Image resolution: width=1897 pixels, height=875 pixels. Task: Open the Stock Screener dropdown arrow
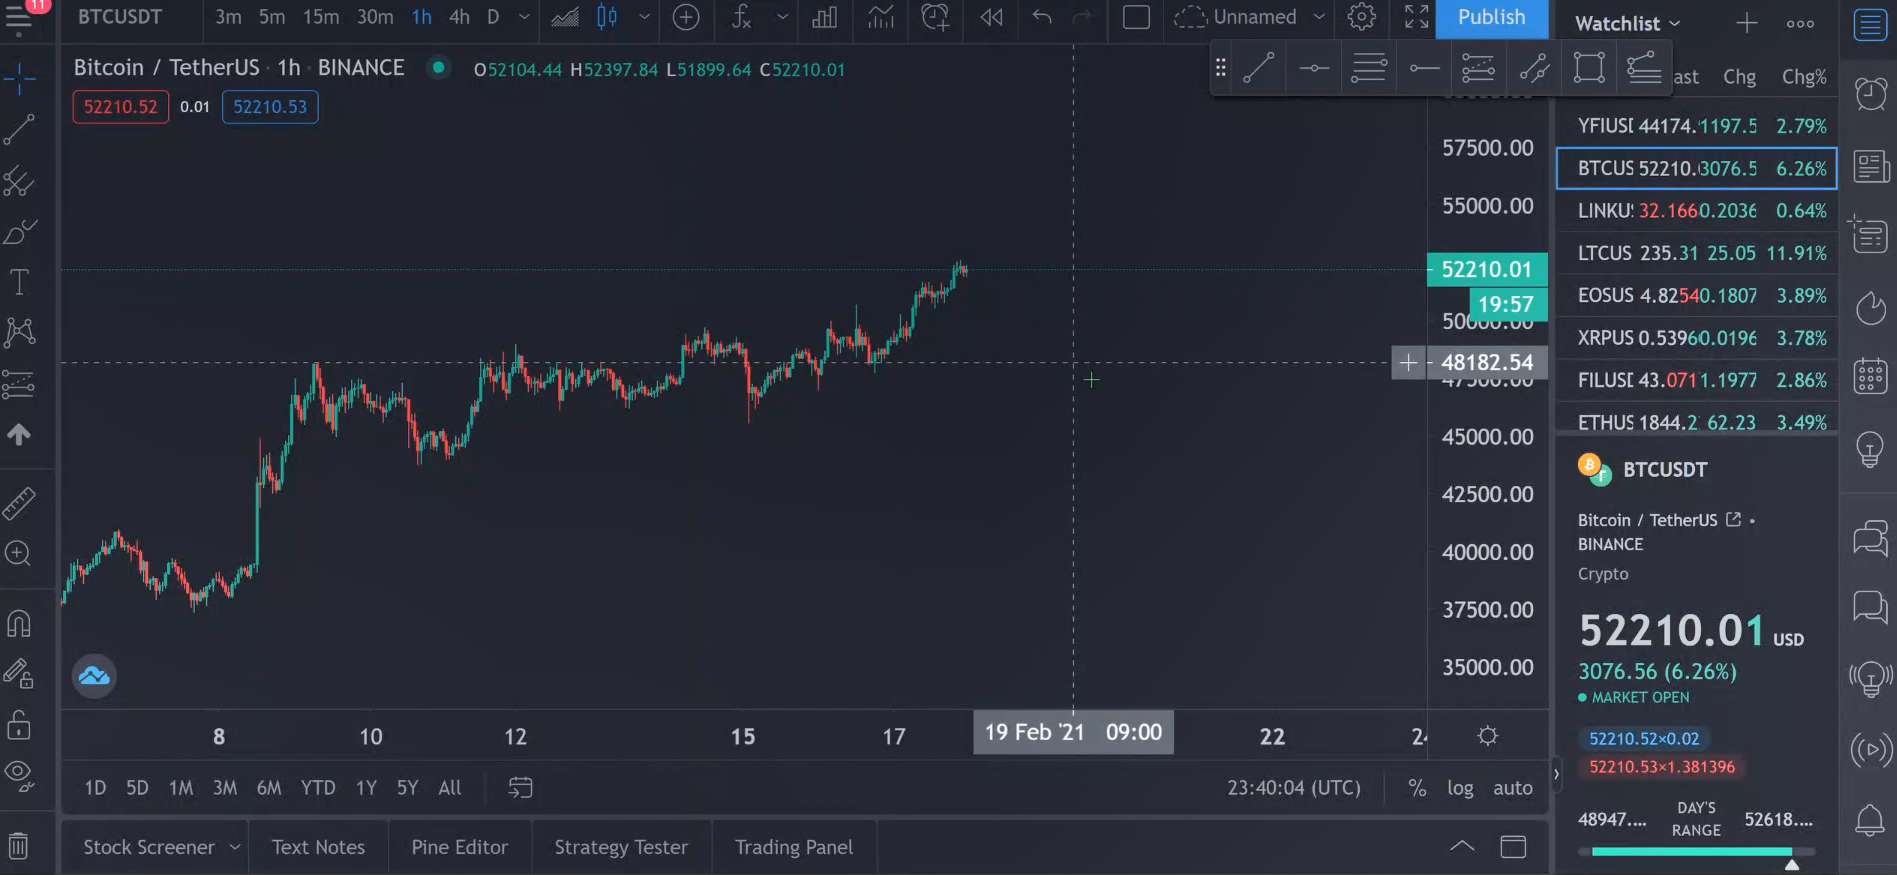coord(234,847)
